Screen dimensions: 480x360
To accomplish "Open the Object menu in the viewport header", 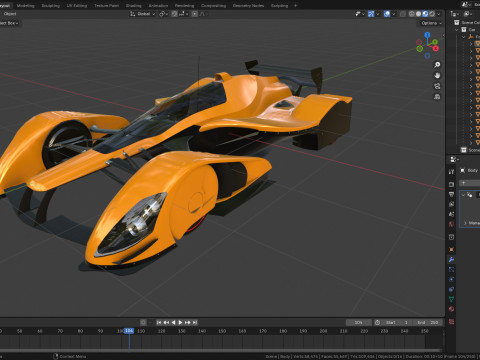I will coord(10,14).
